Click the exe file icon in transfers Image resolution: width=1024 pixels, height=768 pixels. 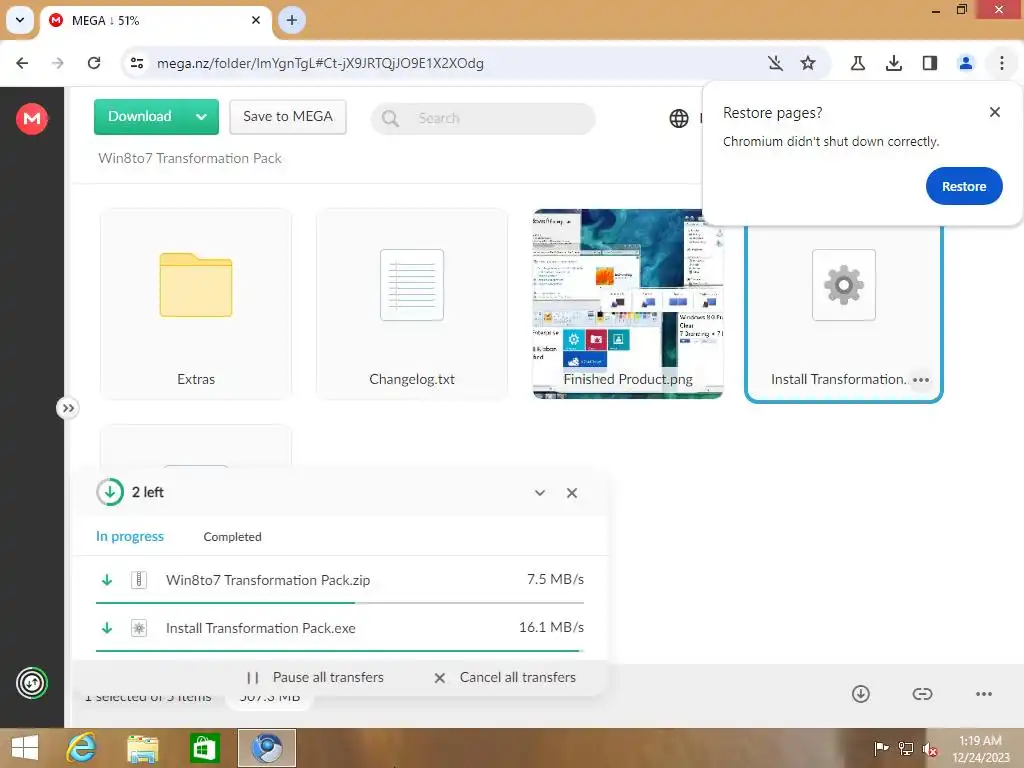tap(138, 628)
